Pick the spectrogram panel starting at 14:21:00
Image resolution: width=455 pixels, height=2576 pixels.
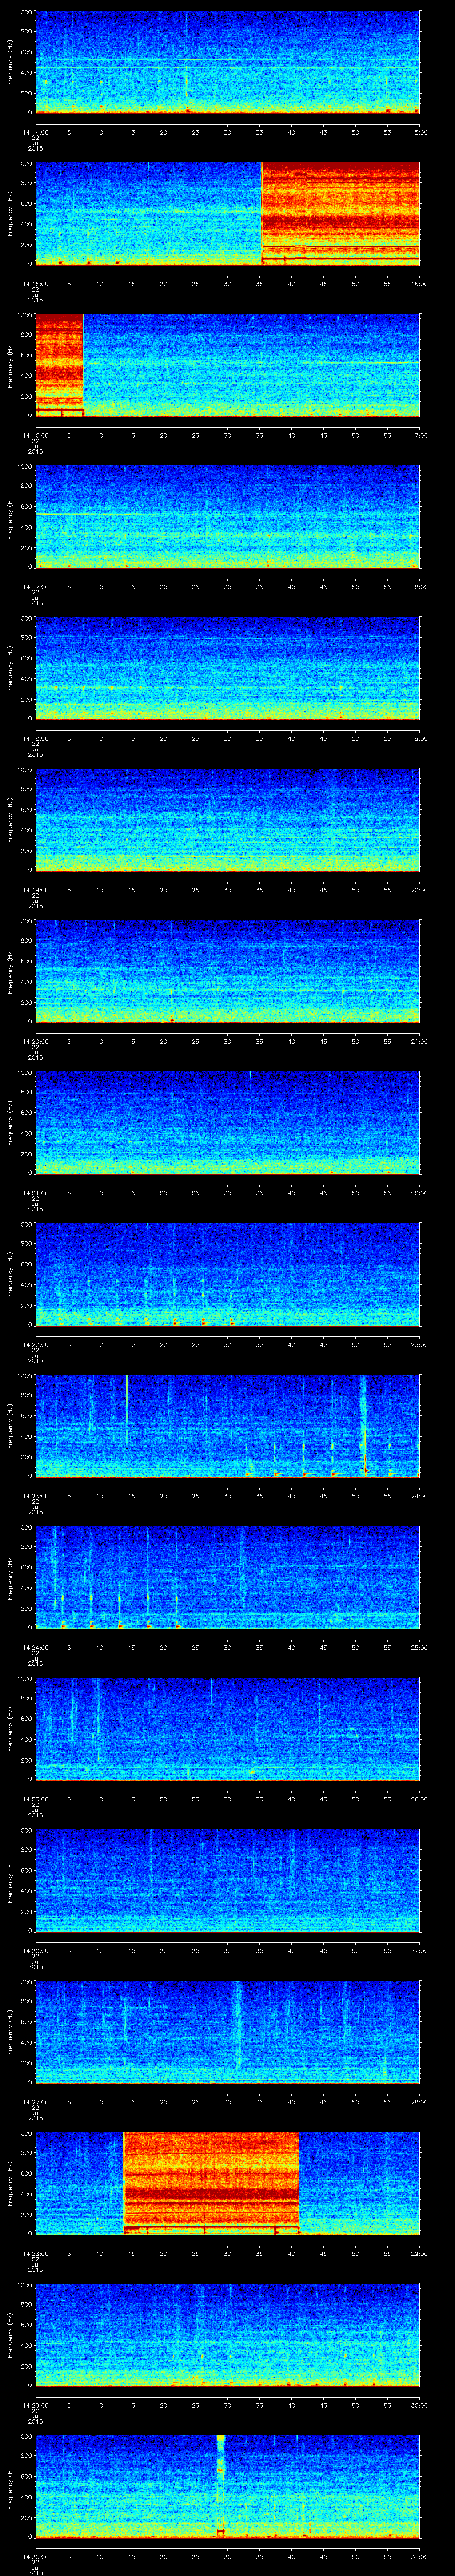click(x=227, y=1122)
